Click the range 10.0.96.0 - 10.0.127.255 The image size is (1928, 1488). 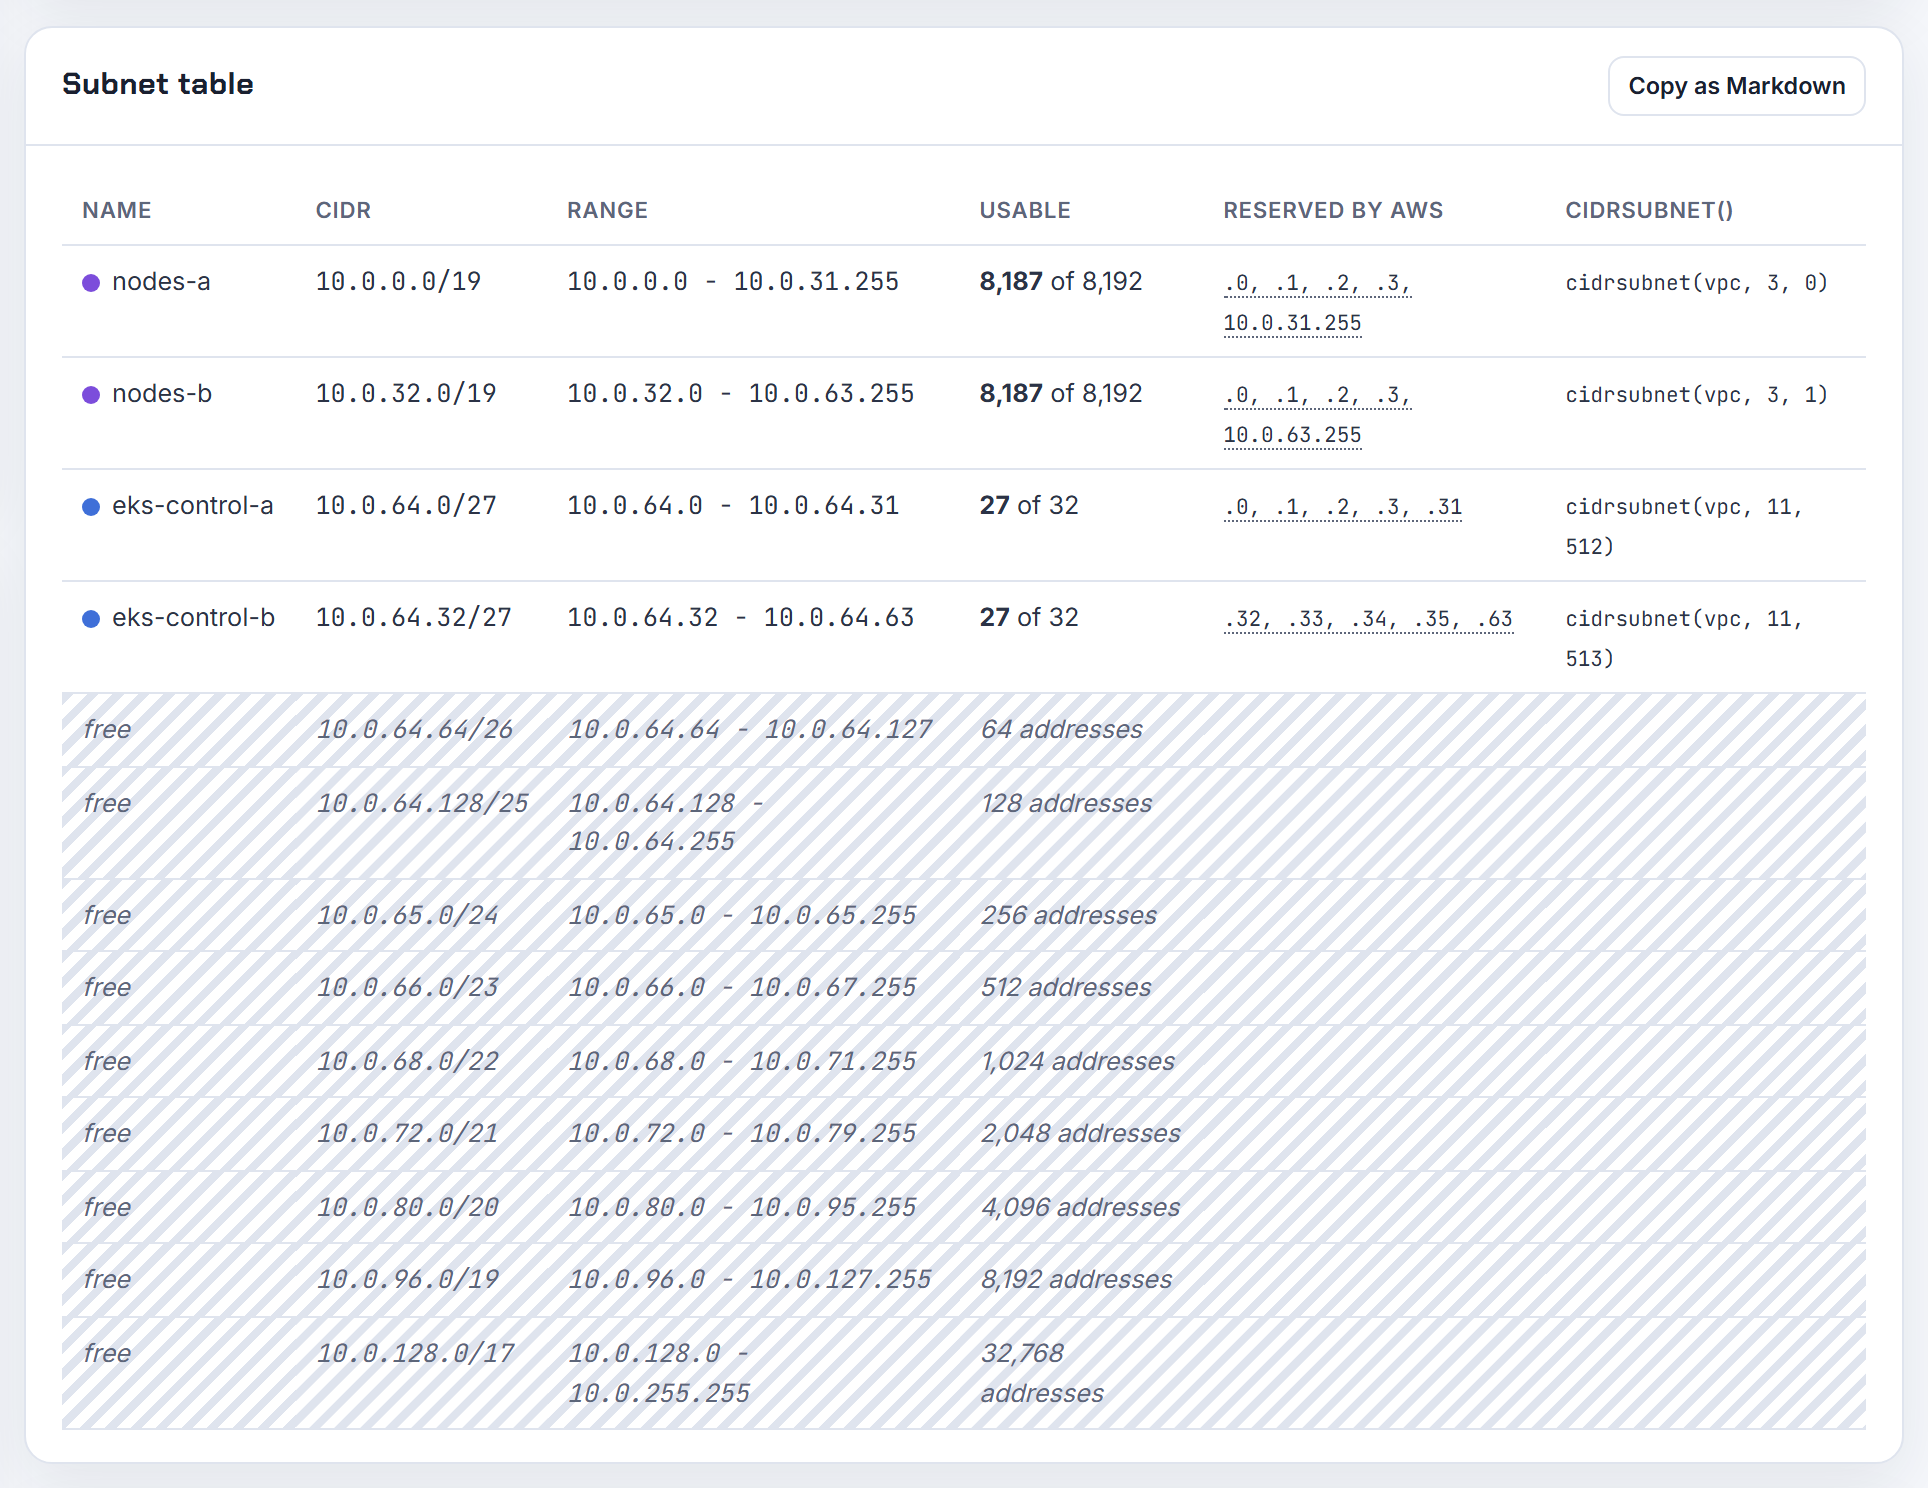point(749,1280)
